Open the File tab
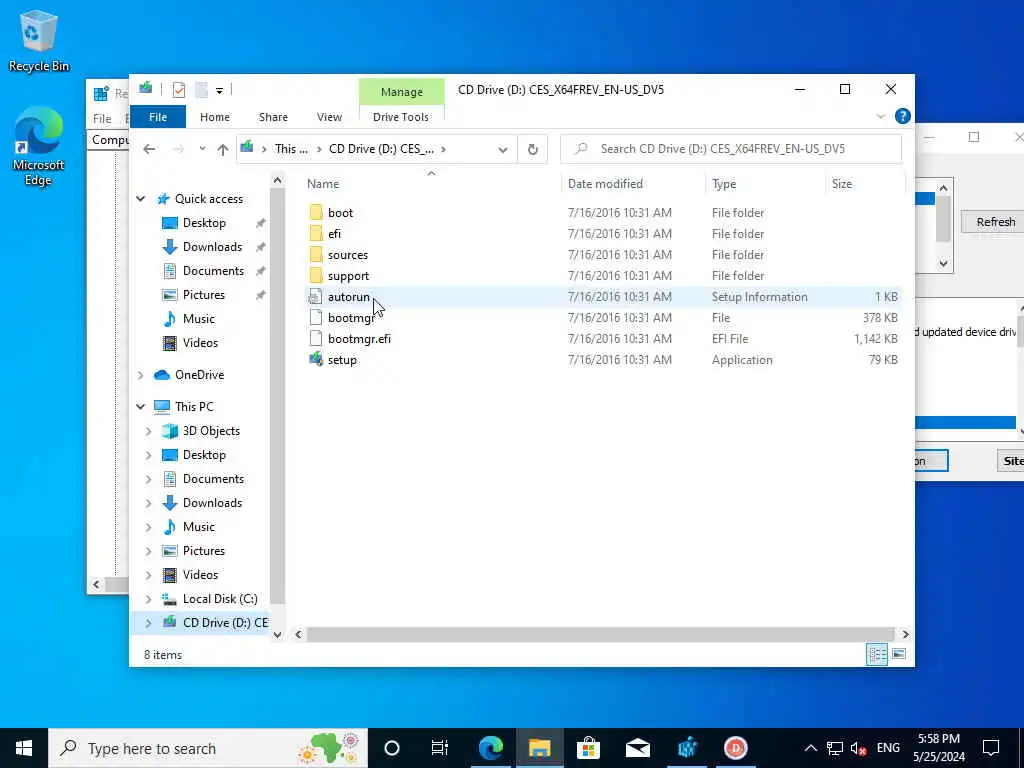 [158, 117]
